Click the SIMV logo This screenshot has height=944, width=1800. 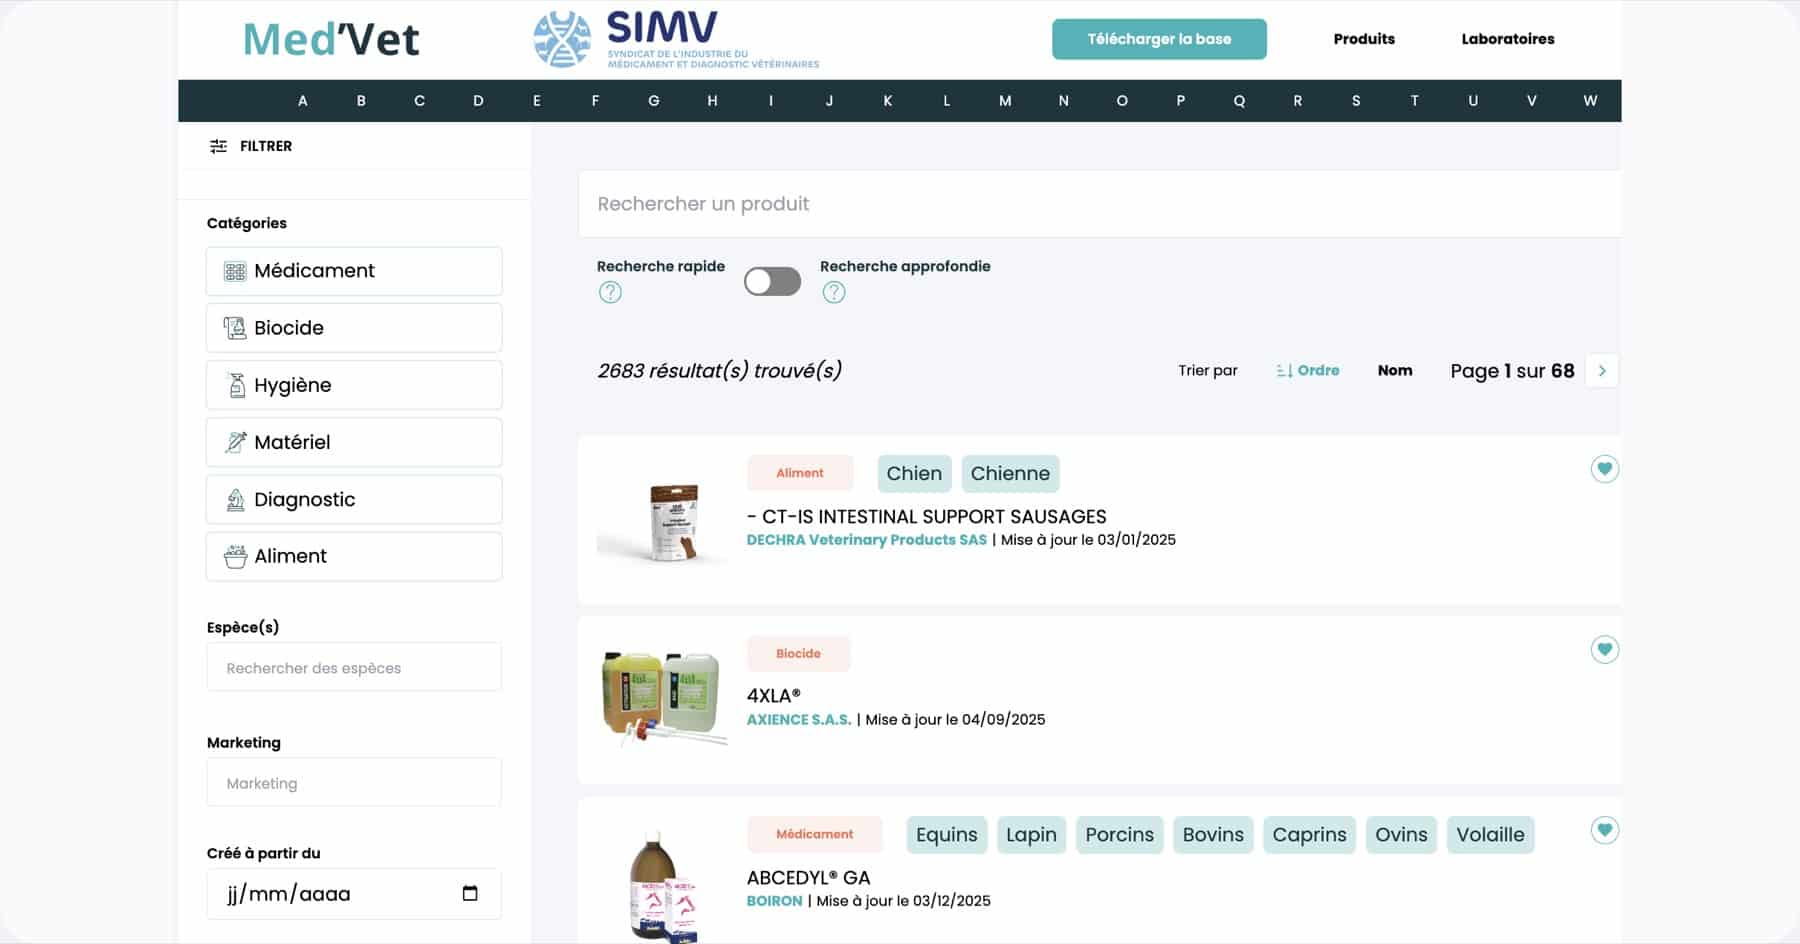point(675,39)
